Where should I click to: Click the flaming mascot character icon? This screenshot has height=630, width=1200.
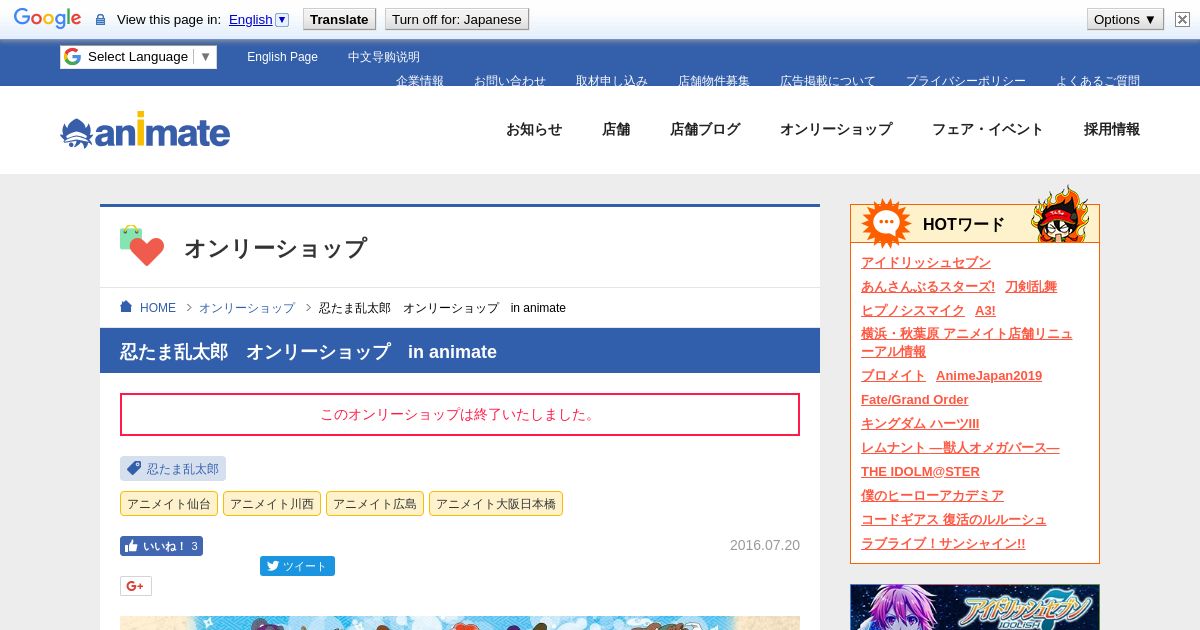[1060, 214]
